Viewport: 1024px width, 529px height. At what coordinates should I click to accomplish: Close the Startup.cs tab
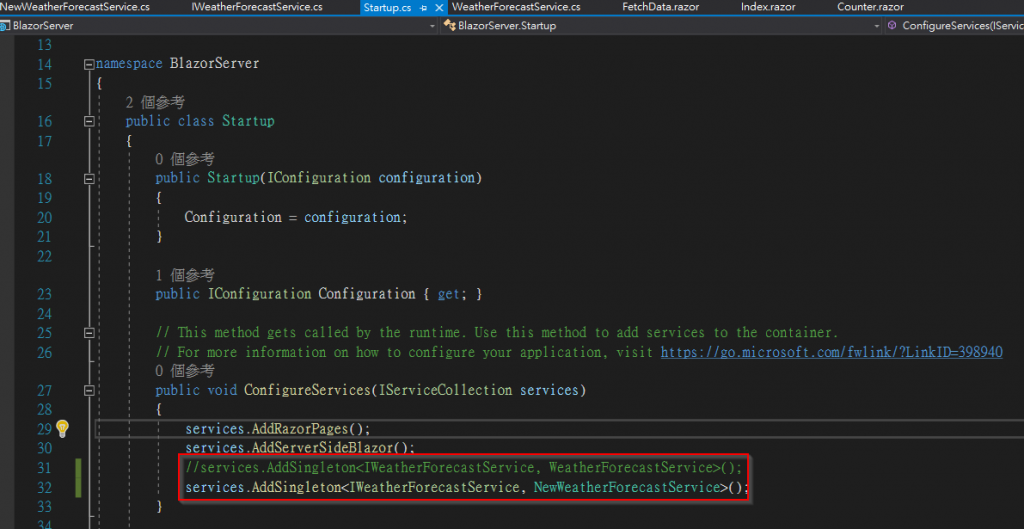(439, 8)
